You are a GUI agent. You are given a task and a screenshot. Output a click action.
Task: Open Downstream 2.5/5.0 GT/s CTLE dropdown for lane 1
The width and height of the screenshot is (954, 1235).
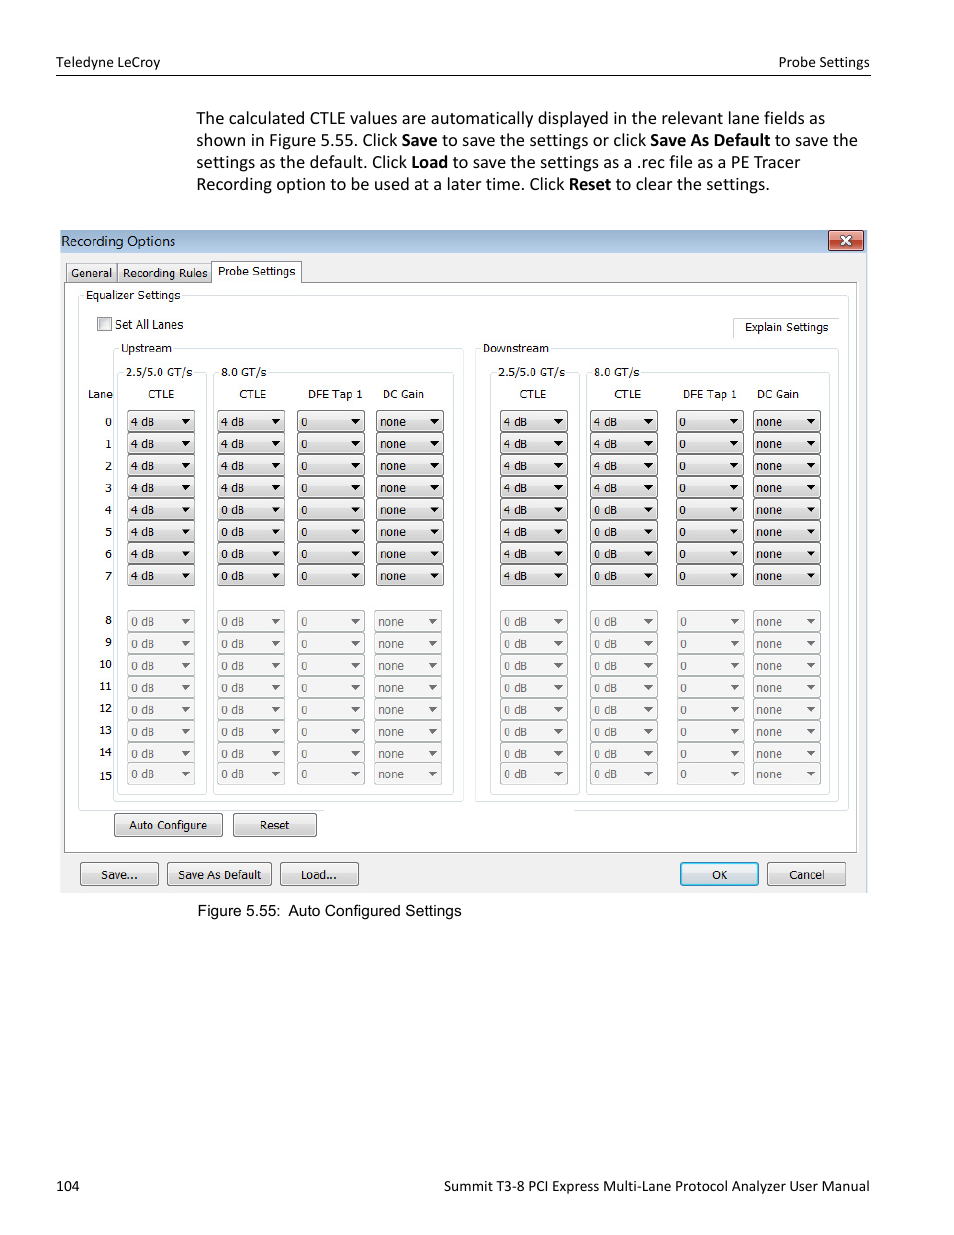tap(534, 444)
